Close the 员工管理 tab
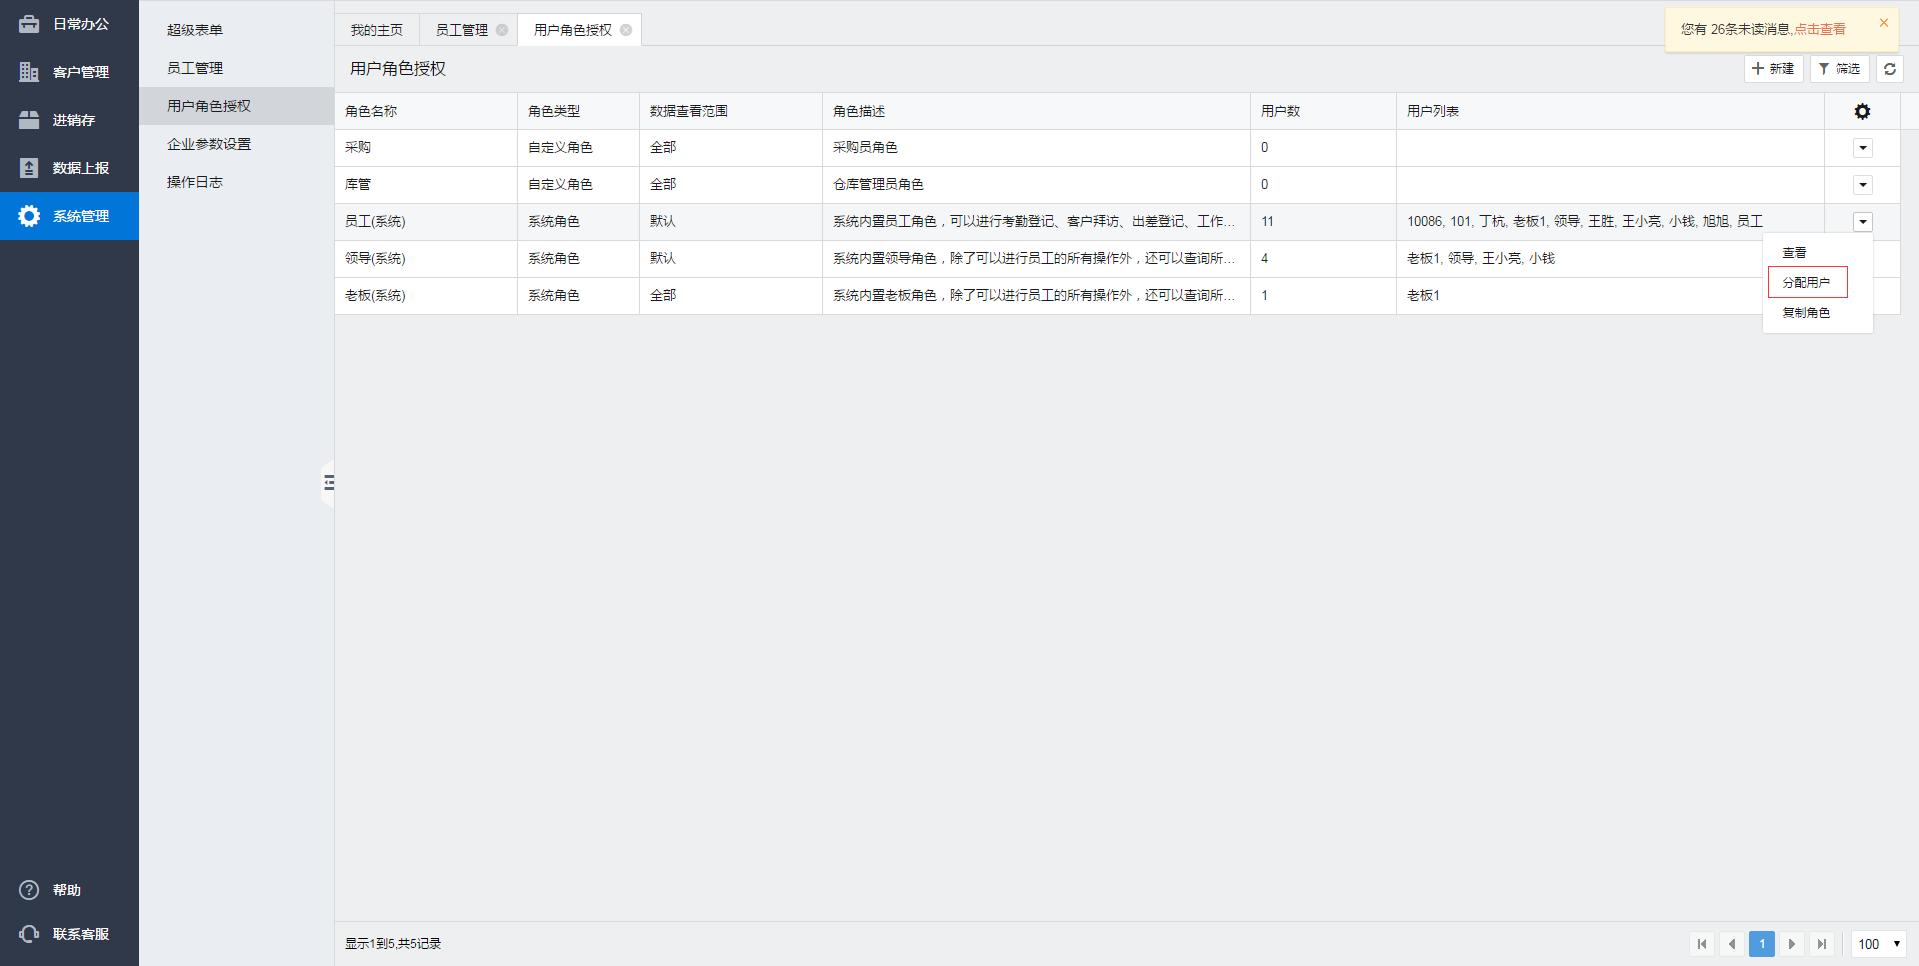 502,30
